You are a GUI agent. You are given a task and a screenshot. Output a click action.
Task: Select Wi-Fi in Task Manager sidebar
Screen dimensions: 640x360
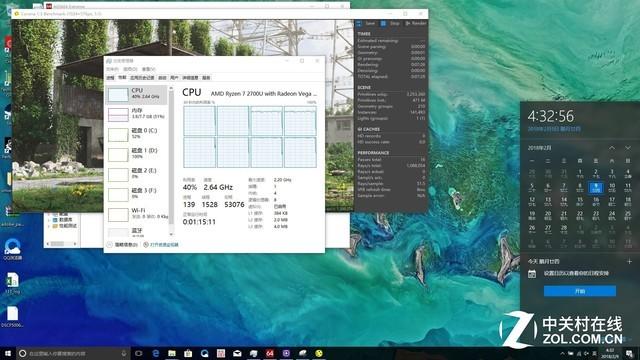[136, 214]
